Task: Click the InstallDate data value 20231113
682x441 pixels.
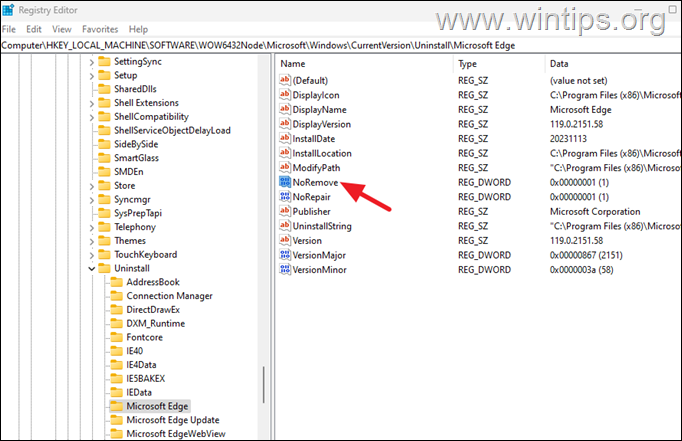Action: click(568, 139)
